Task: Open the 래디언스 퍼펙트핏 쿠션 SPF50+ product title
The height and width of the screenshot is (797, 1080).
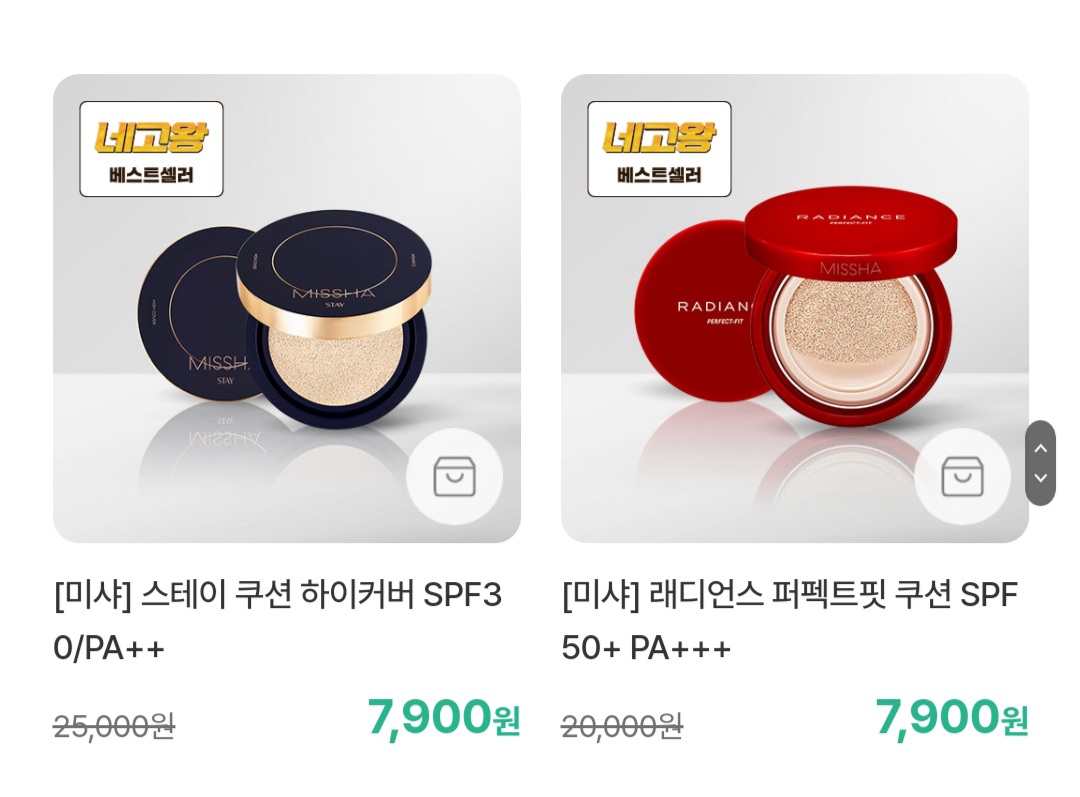Action: (x=789, y=621)
